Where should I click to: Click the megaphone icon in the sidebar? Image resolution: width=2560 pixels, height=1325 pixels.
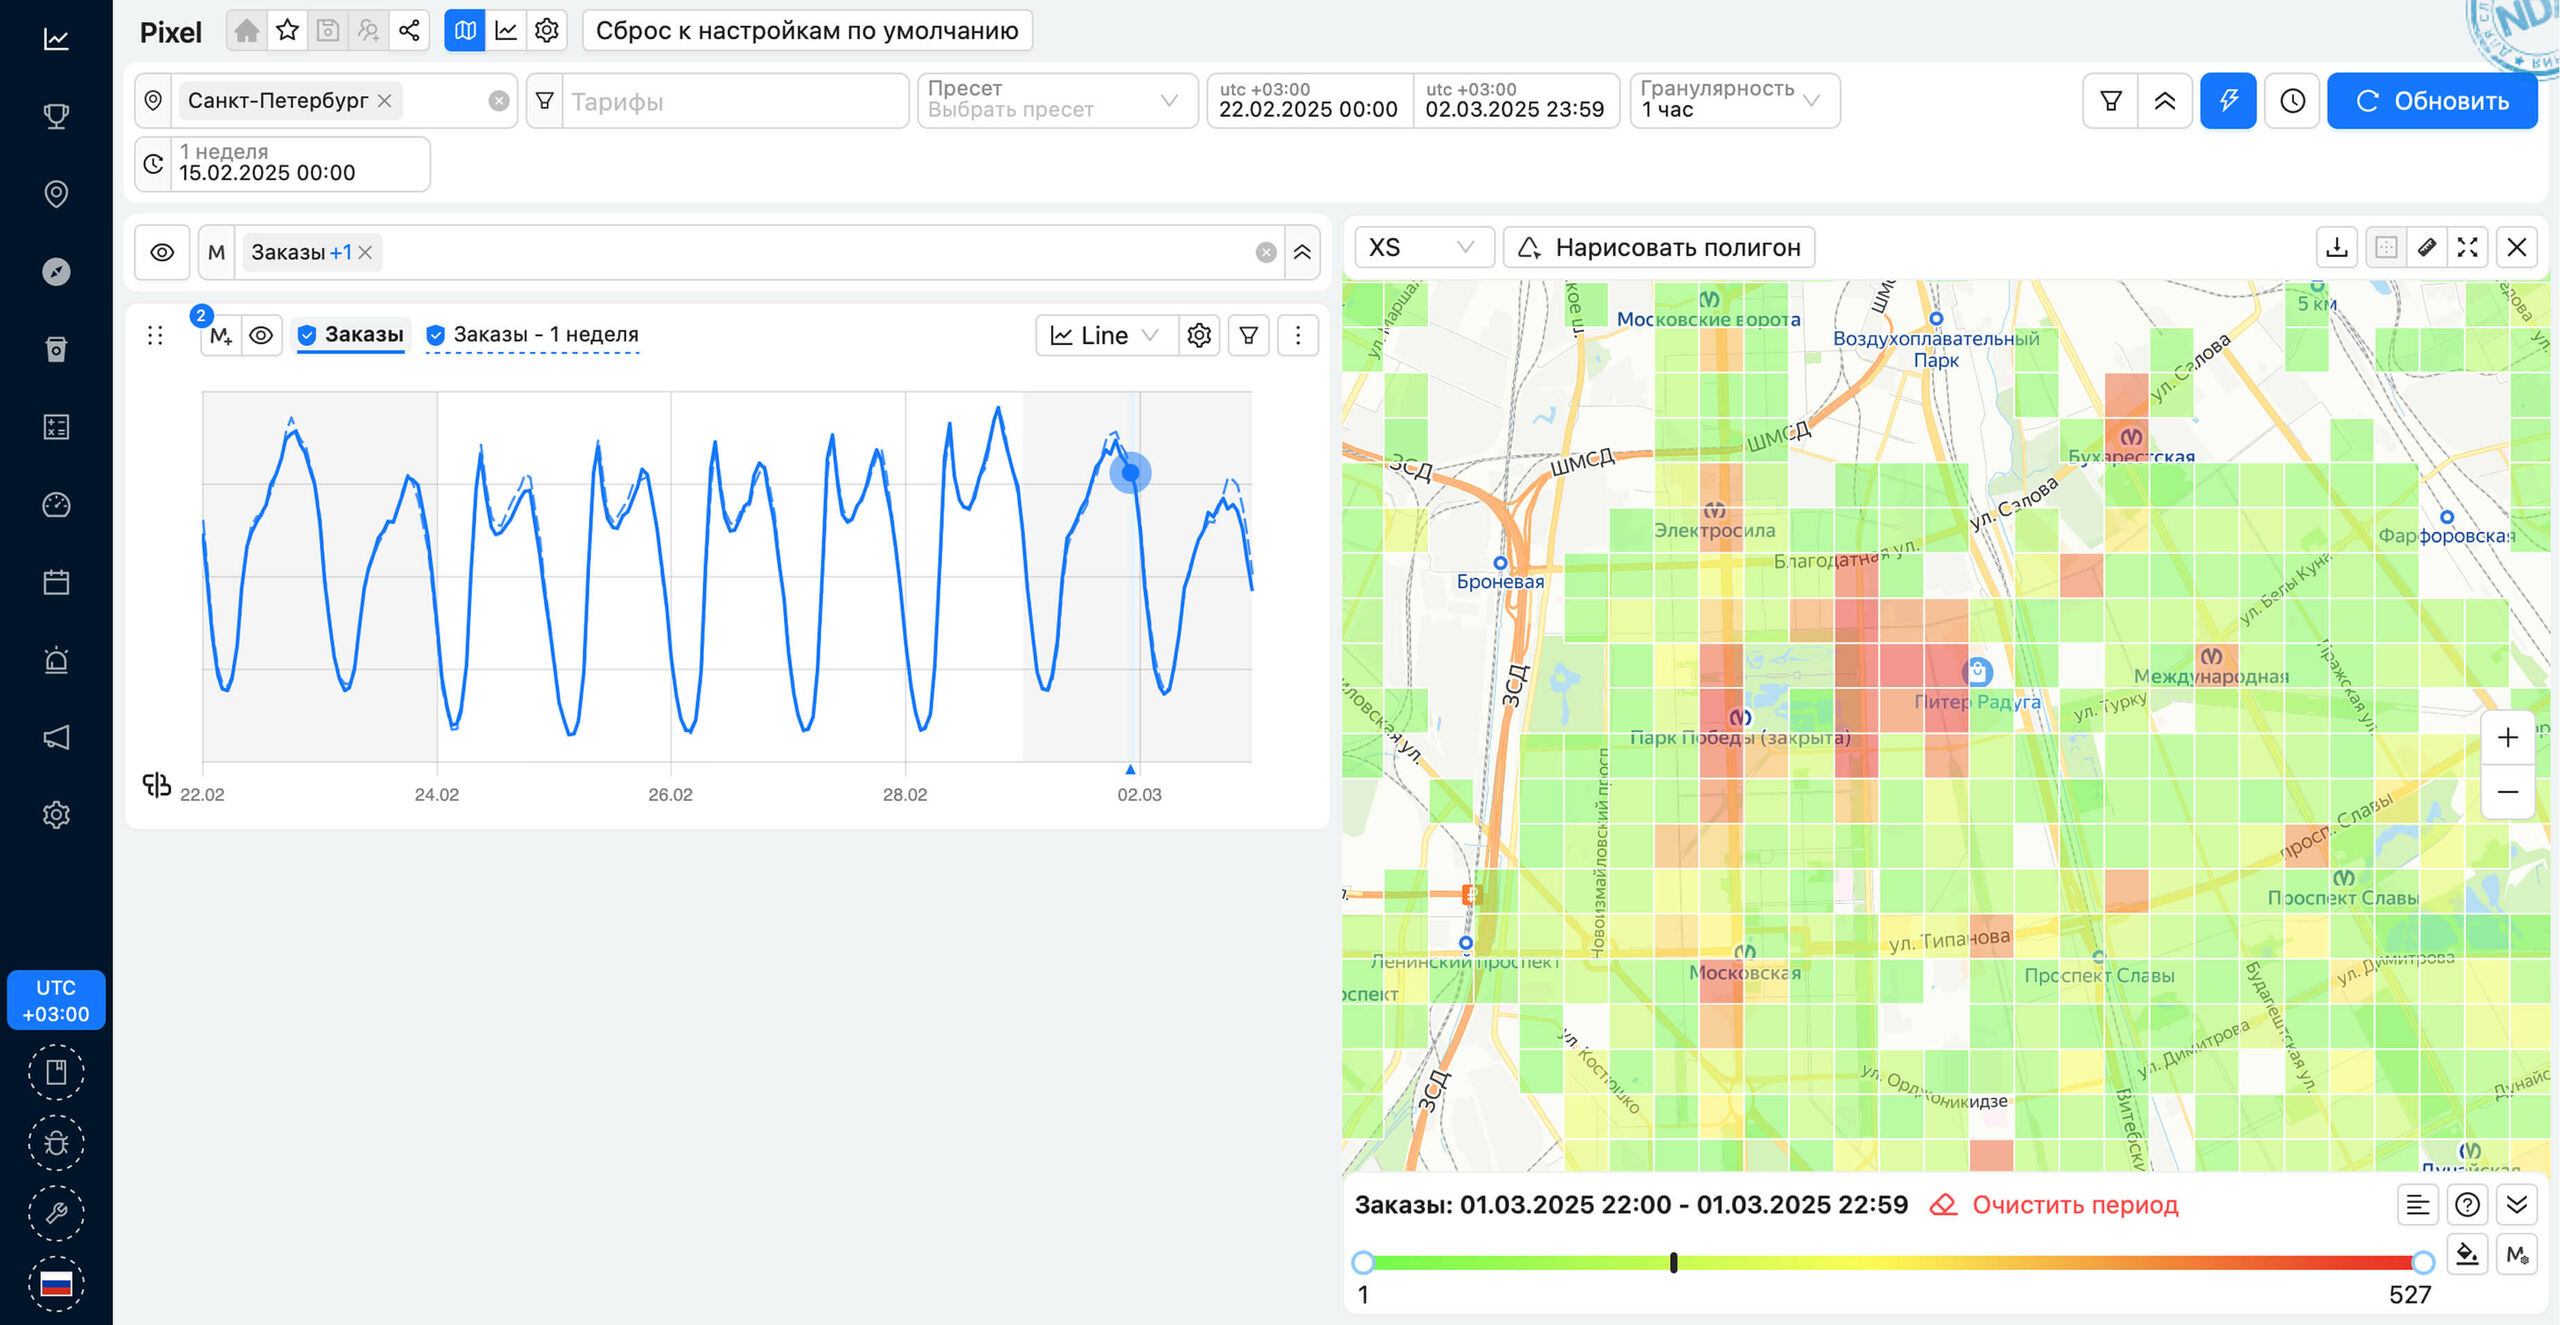click(56, 738)
